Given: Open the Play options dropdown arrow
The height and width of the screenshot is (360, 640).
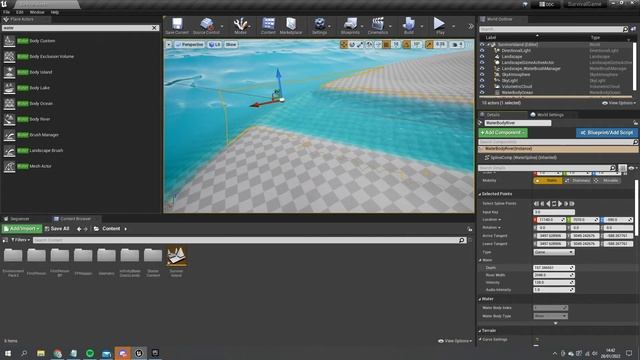Looking at the screenshot, I should [453, 27].
